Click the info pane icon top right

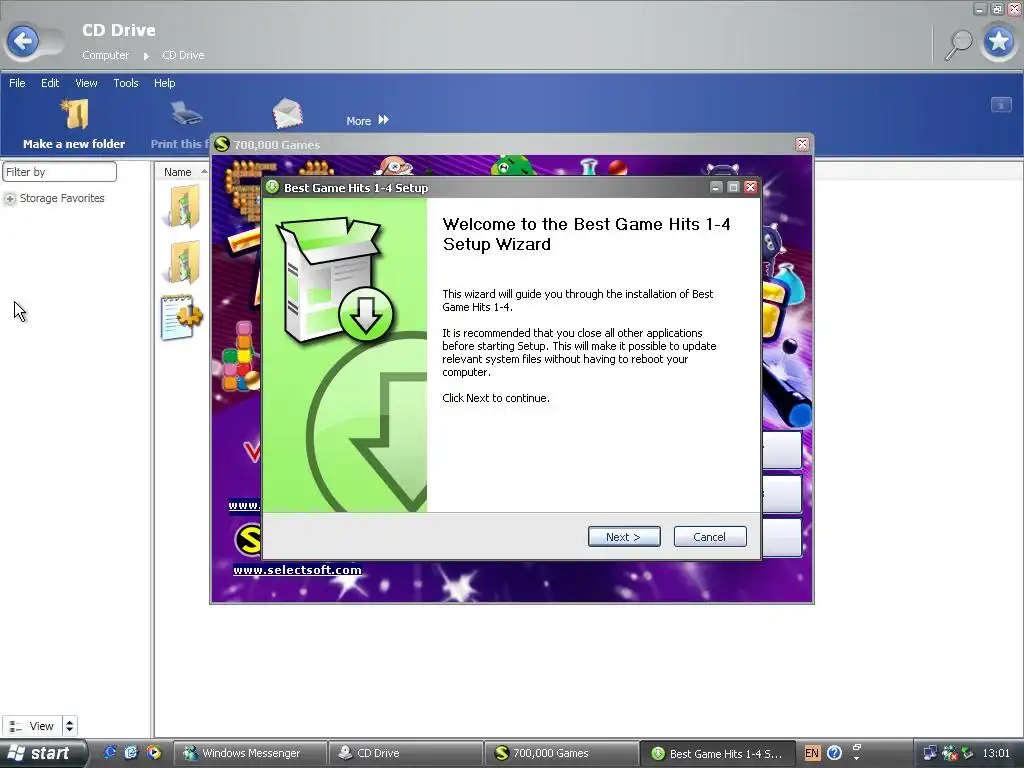pos(1000,104)
